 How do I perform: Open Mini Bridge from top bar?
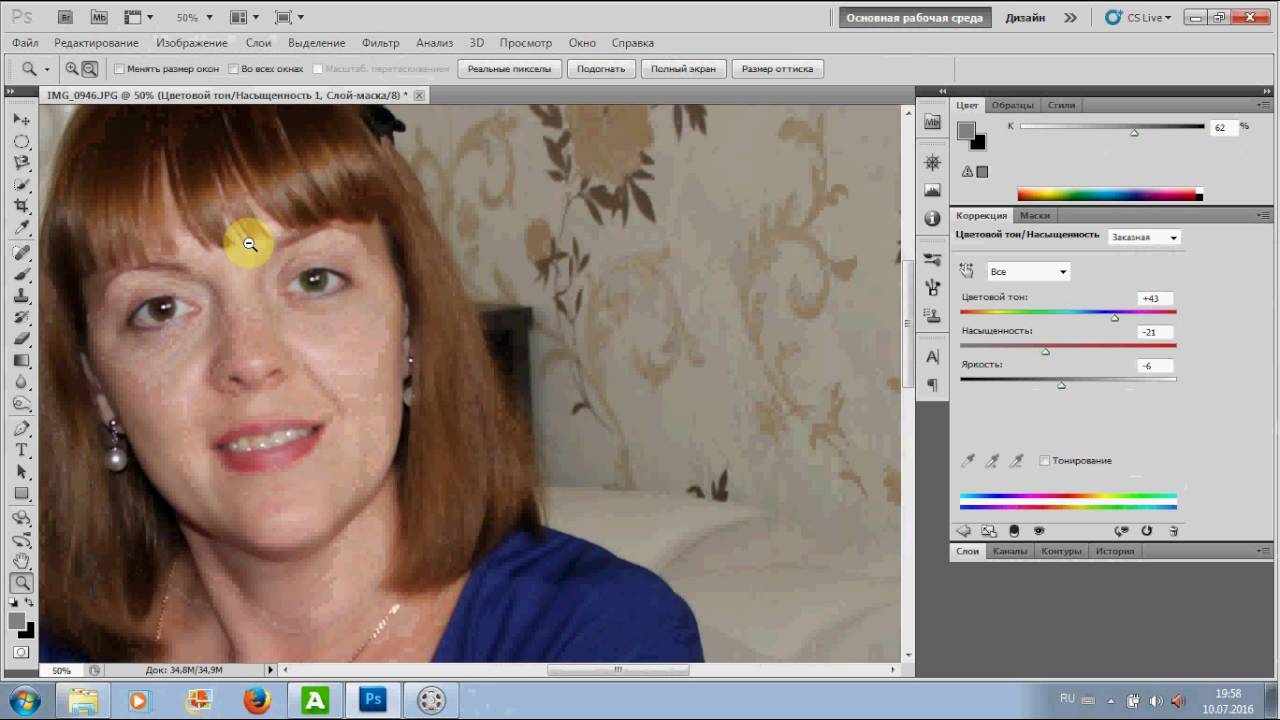(98, 17)
